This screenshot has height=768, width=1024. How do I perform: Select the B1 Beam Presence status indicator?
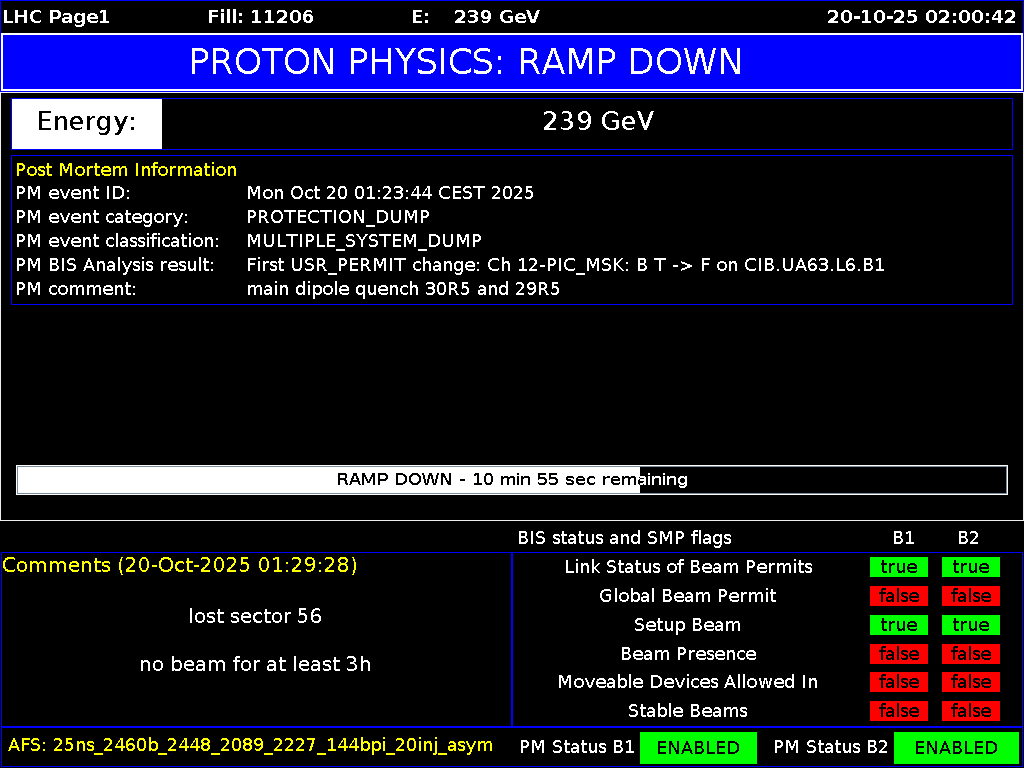coord(897,653)
